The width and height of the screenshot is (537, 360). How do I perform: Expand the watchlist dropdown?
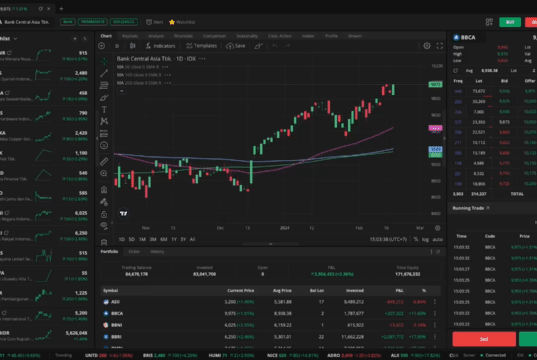(x=15, y=39)
